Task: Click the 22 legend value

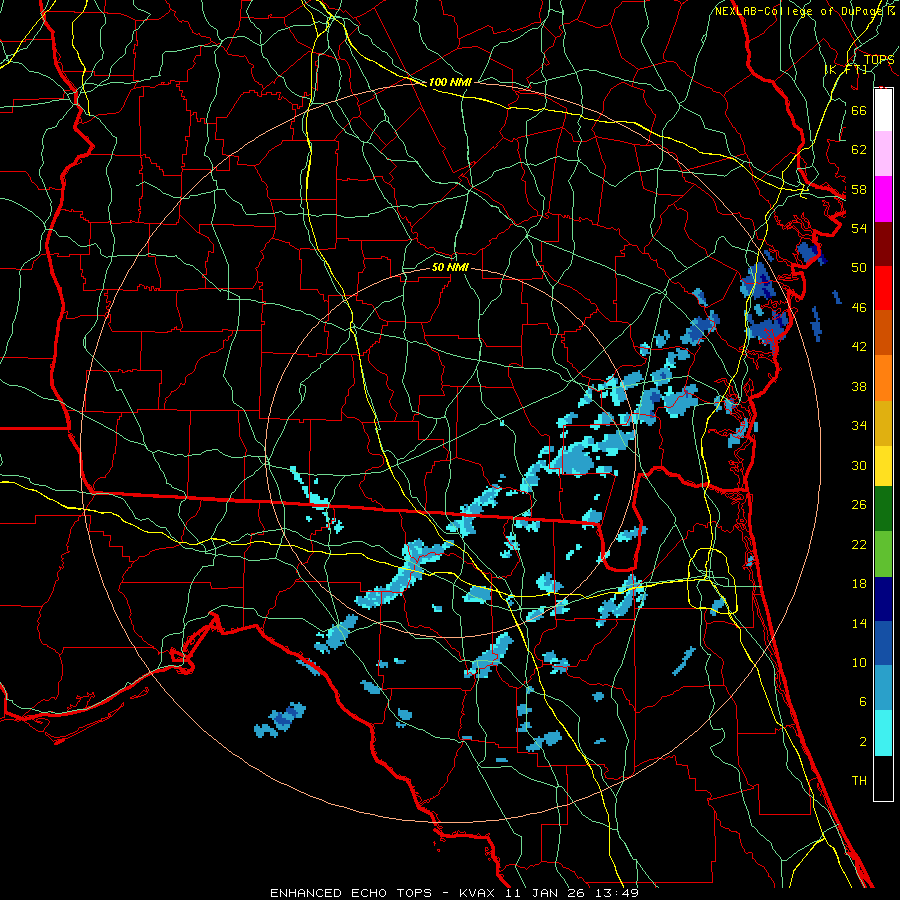Action: coord(859,544)
